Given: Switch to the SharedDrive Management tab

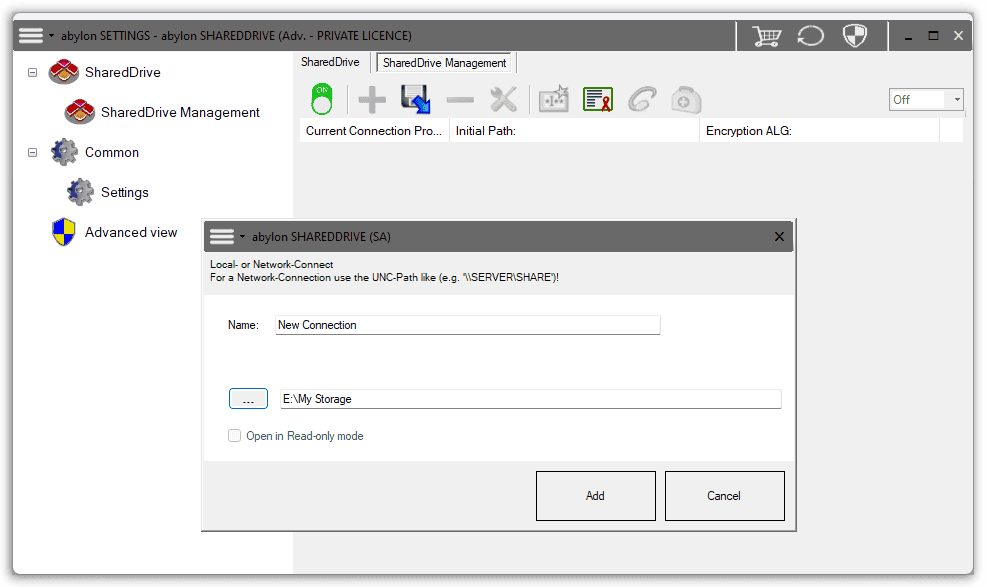Looking at the screenshot, I should pyautogui.click(x=444, y=63).
